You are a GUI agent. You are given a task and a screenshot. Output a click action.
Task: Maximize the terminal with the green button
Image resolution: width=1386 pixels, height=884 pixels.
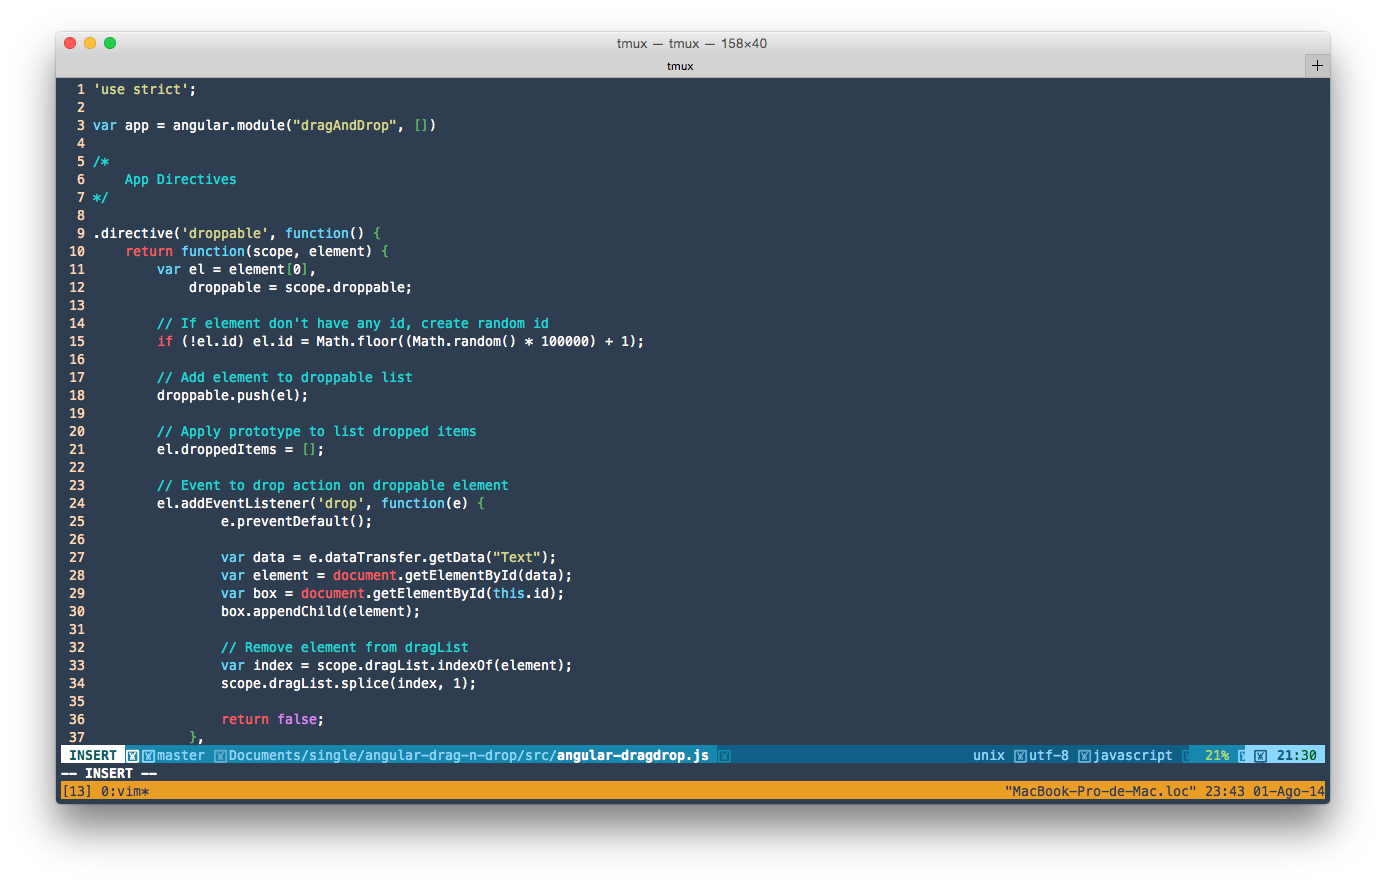pos(110,43)
